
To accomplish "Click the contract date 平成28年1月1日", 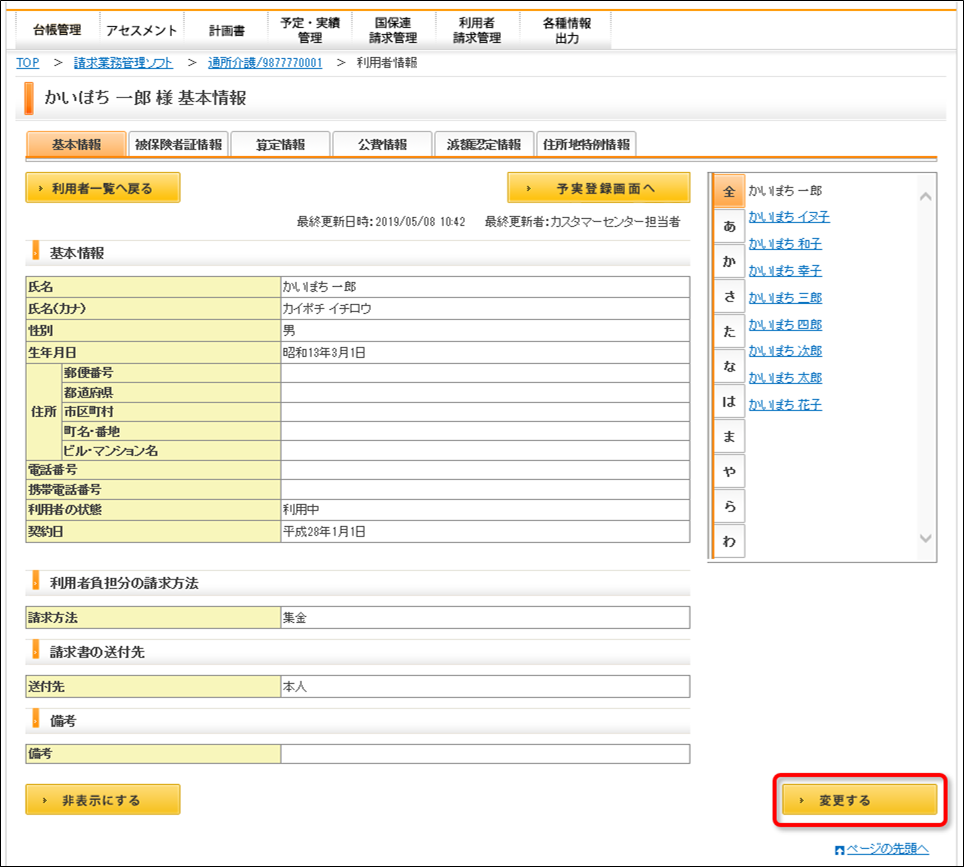I will 324,532.
